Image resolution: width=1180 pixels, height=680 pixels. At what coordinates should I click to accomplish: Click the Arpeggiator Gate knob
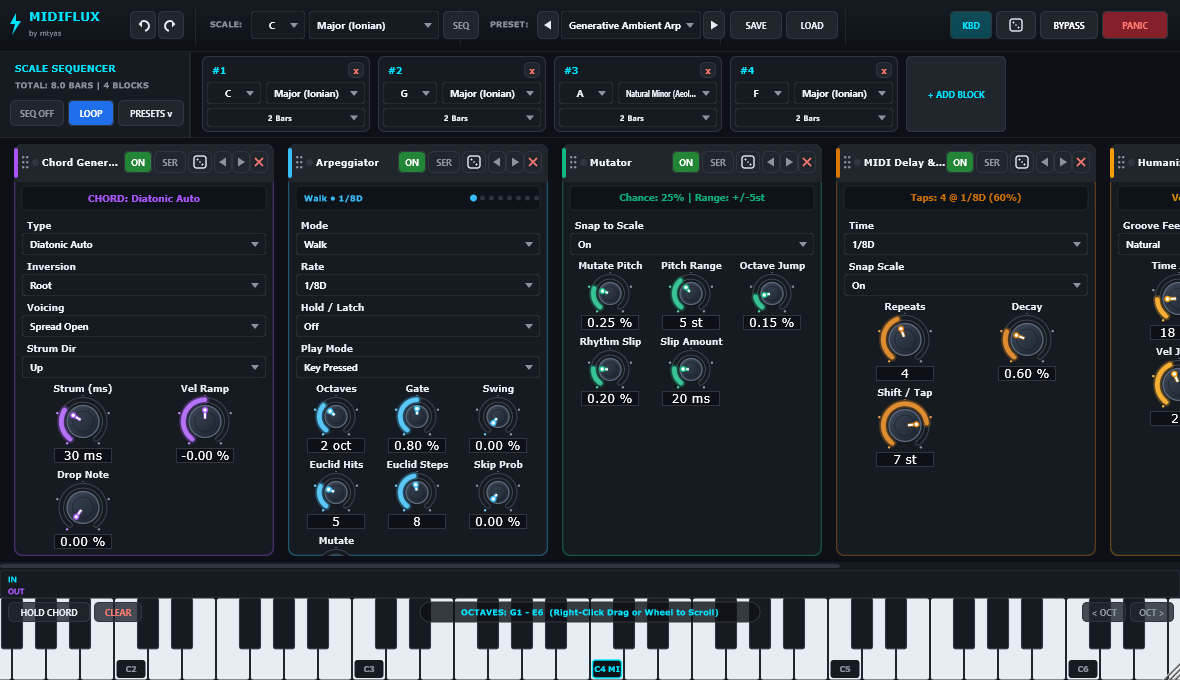point(416,416)
